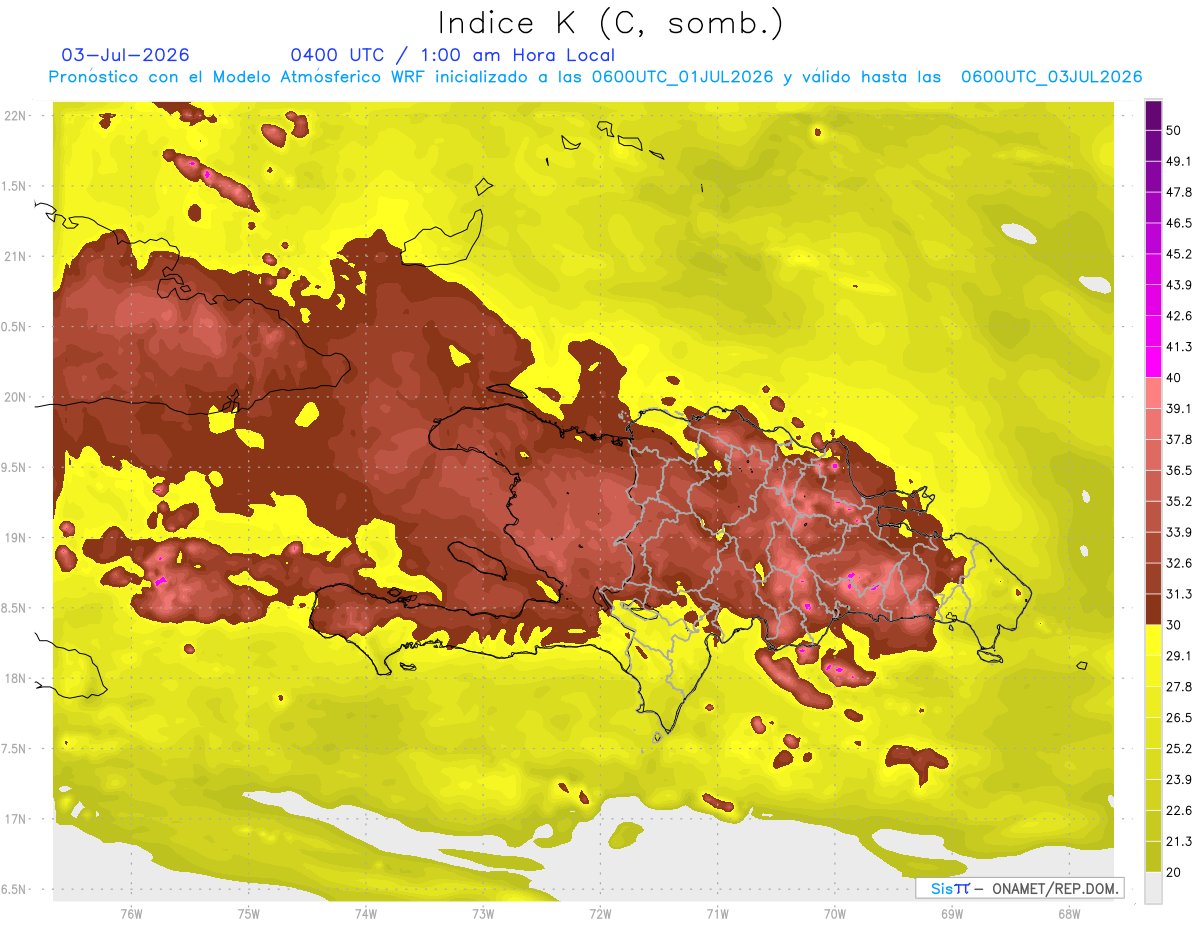Click the colorbar value 41.3
This screenshot has width=1200, height=927.
[x=1179, y=347]
